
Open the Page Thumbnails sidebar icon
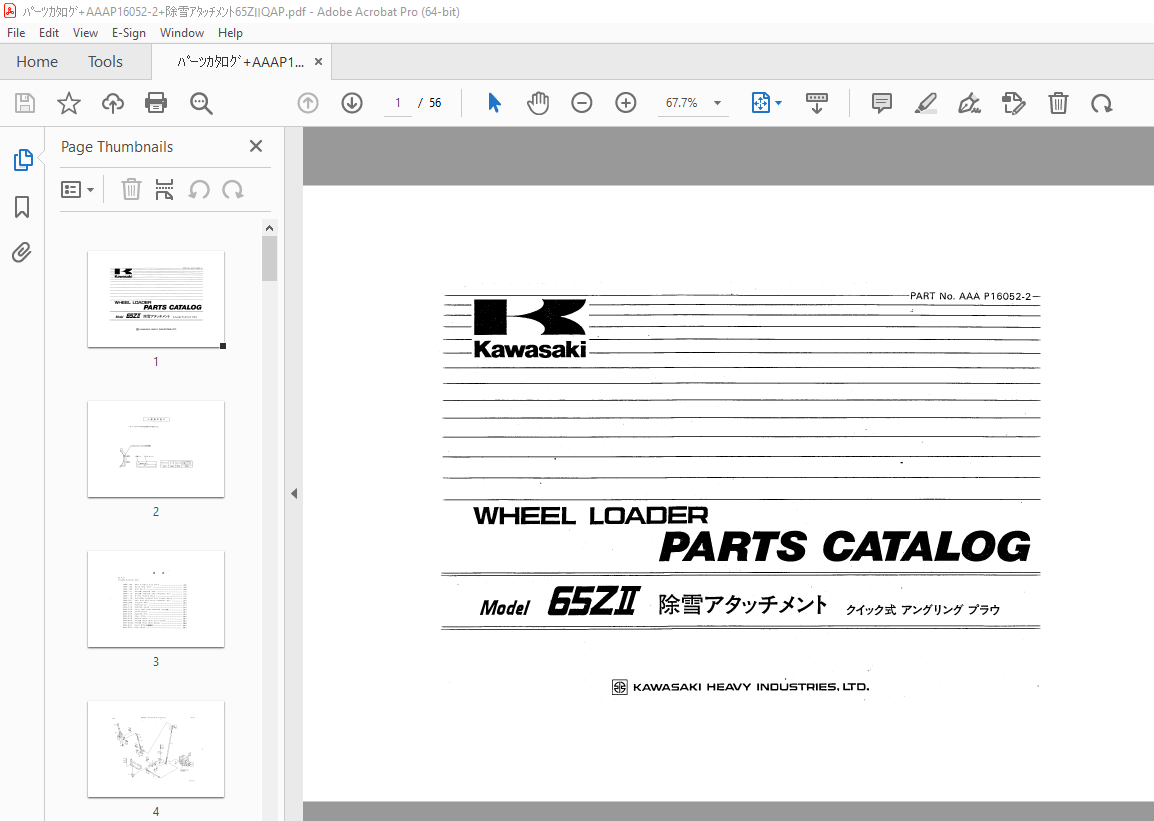coord(23,160)
